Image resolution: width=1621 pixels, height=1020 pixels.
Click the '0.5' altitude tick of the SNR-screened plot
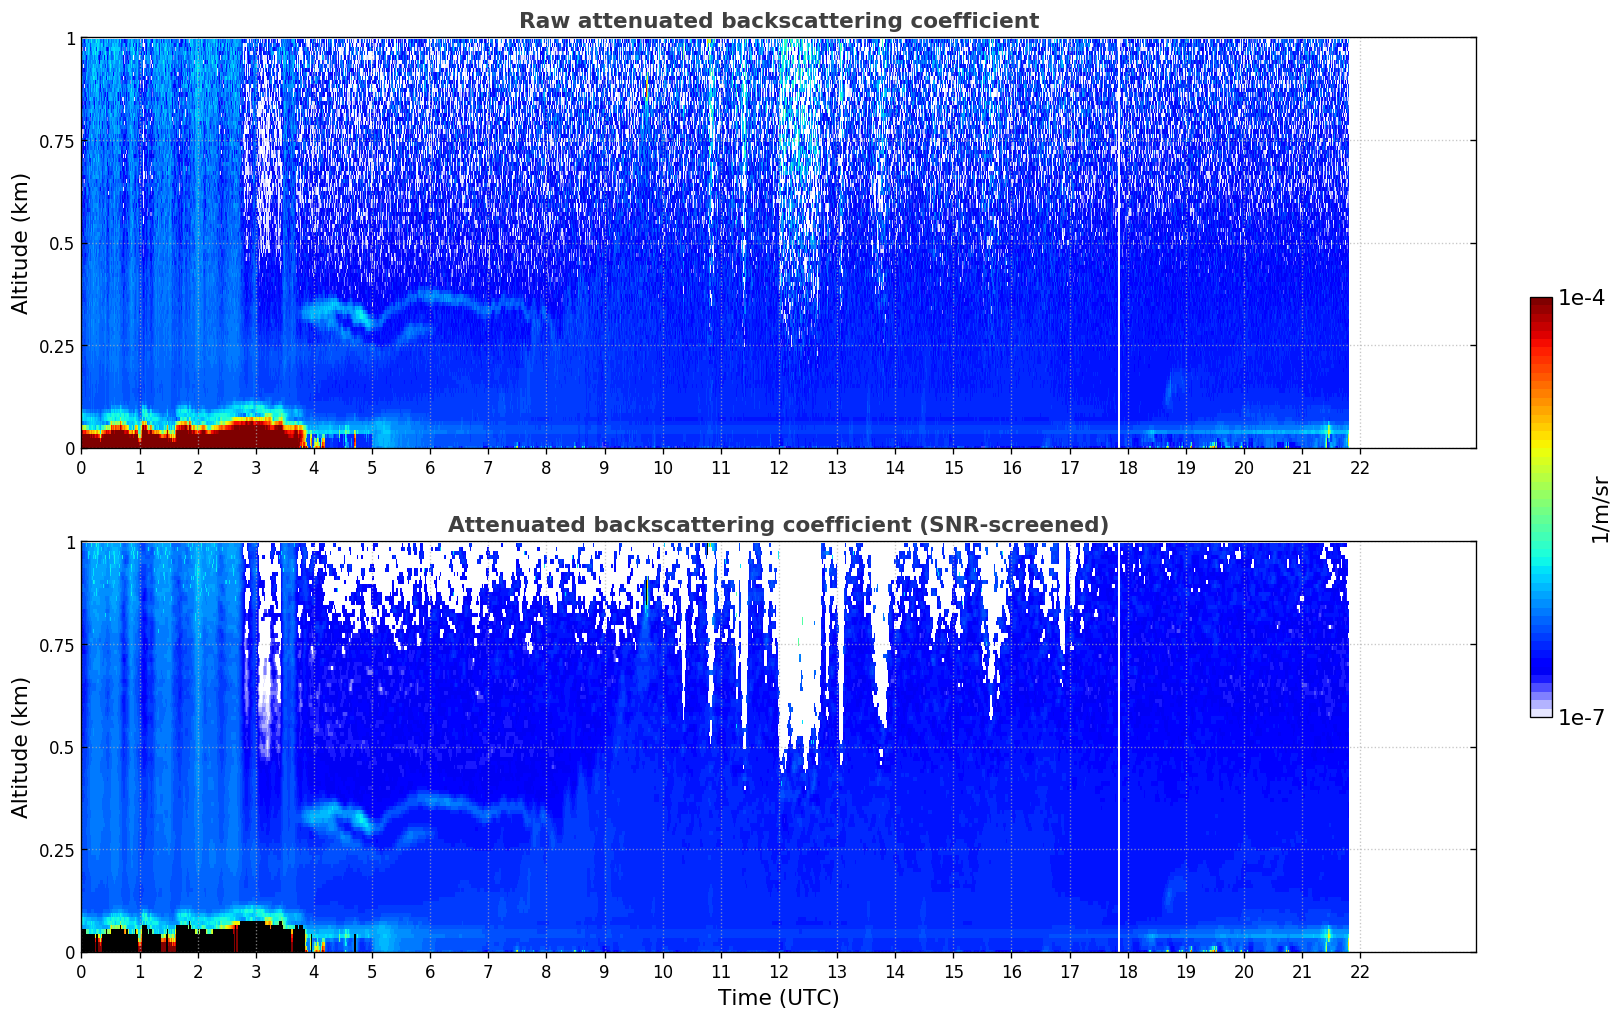click(63, 748)
